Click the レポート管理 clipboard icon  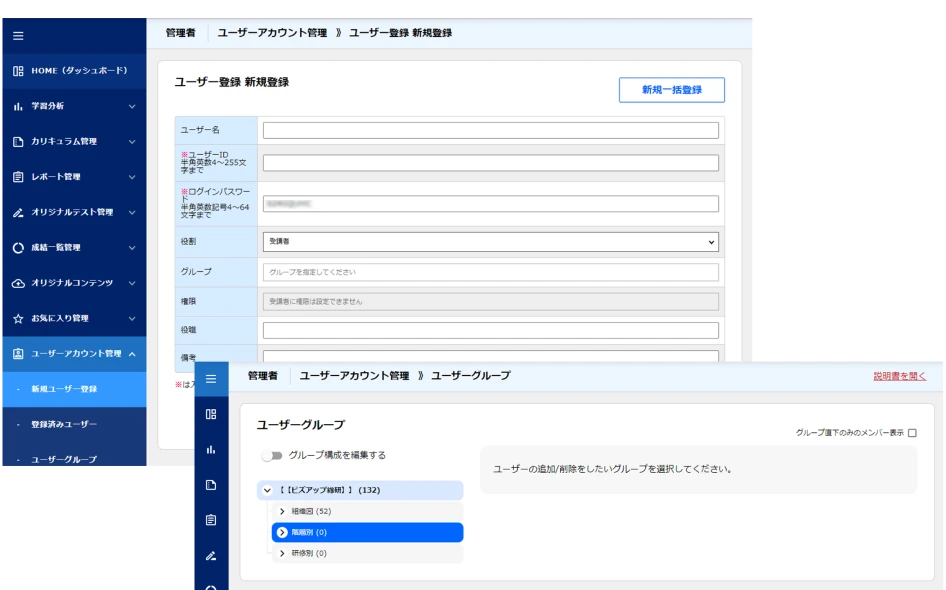pyautogui.click(x=18, y=177)
